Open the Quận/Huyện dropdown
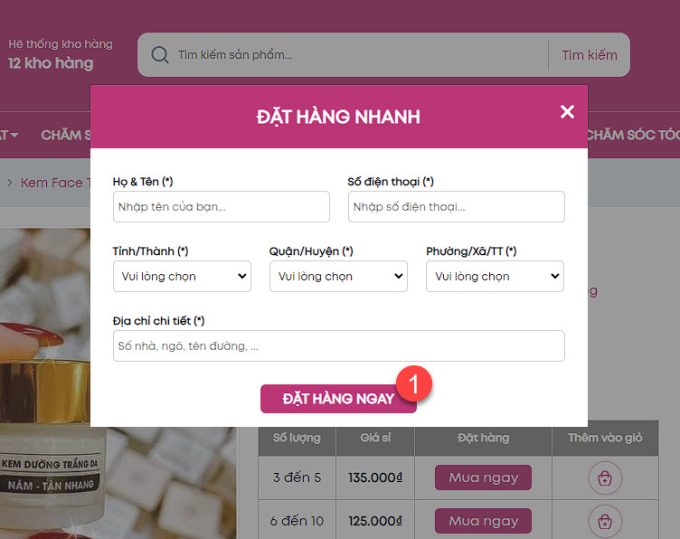This screenshot has width=680, height=539. pyautogui.click(x=338, y=276)
